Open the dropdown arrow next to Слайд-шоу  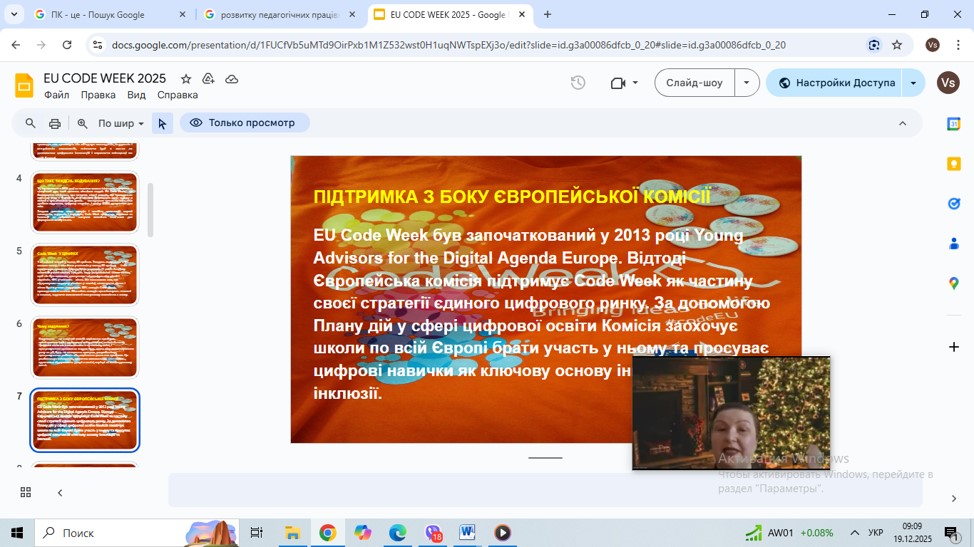(x=747, y=83)
